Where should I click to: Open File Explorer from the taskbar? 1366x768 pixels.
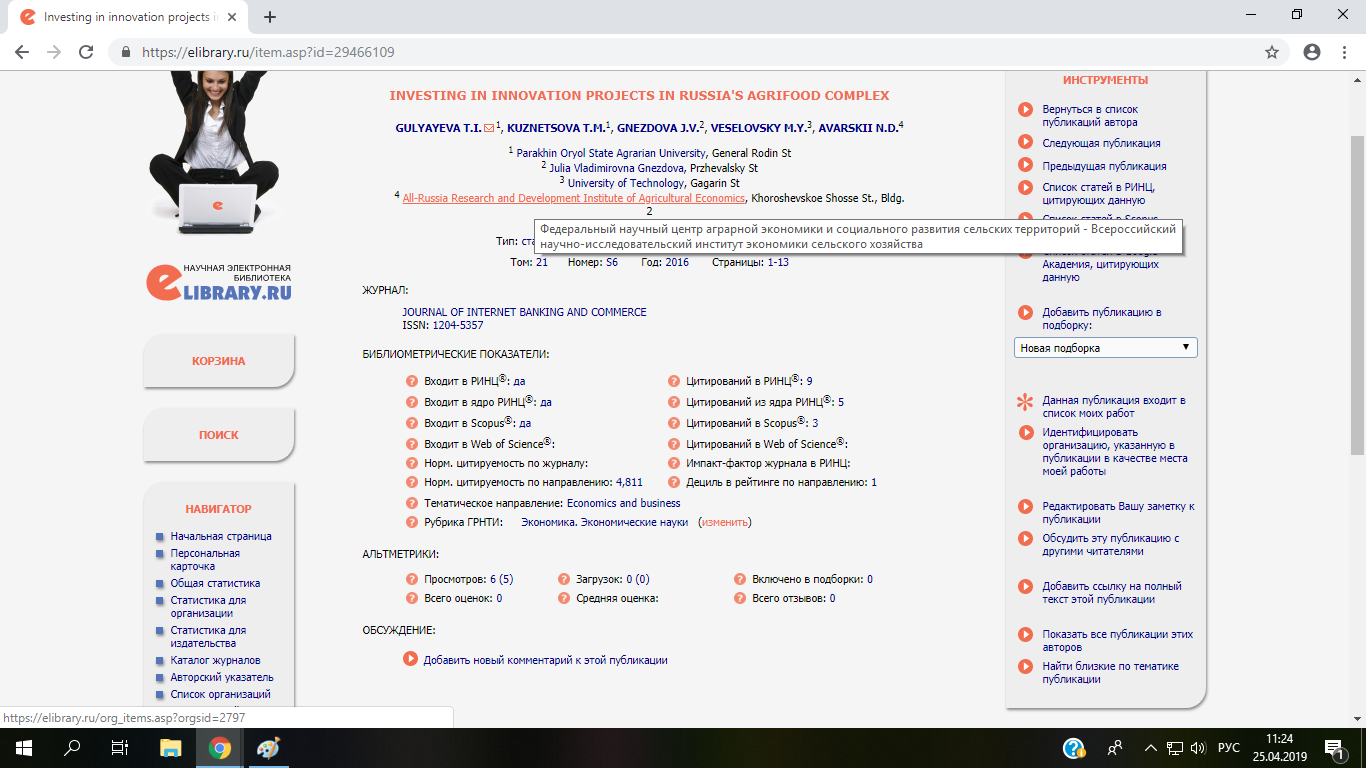[x=171, y=748]
